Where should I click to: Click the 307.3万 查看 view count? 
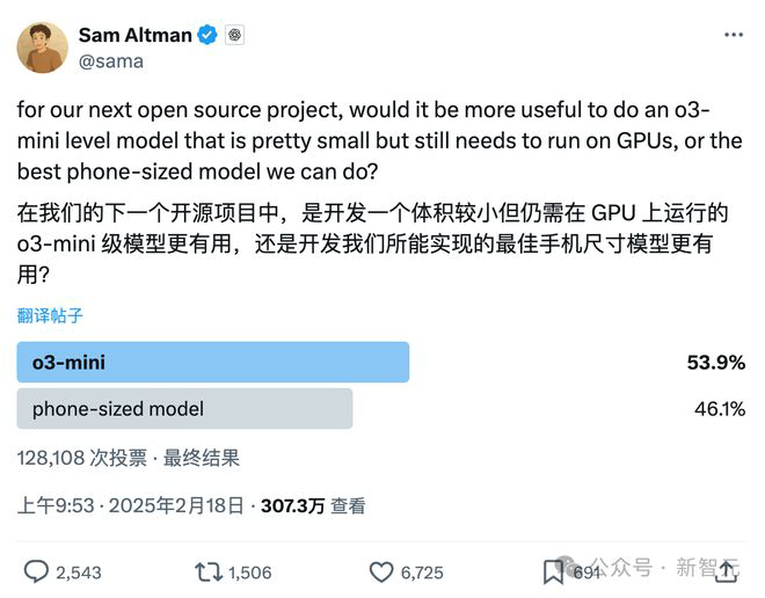point(313,506)
